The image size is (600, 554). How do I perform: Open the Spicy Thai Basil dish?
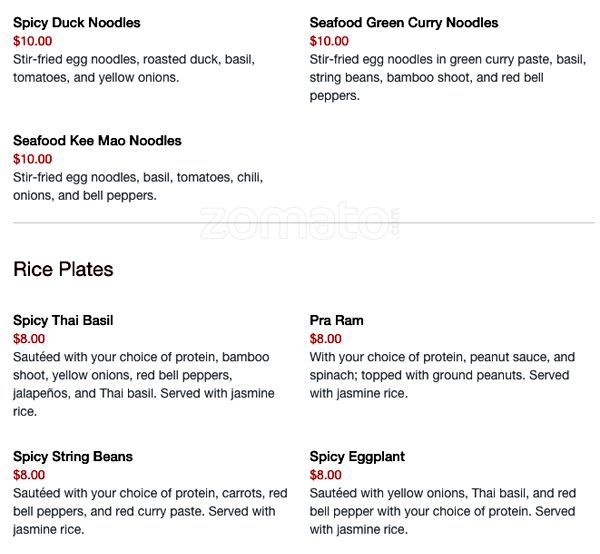pyautogui.click(x=63, y=320)
